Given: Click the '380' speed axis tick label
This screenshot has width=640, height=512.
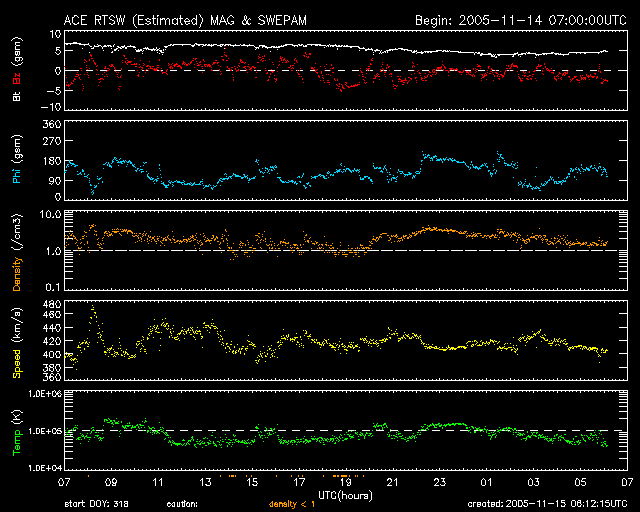Looking at the screenshot, I should (52, 367).
